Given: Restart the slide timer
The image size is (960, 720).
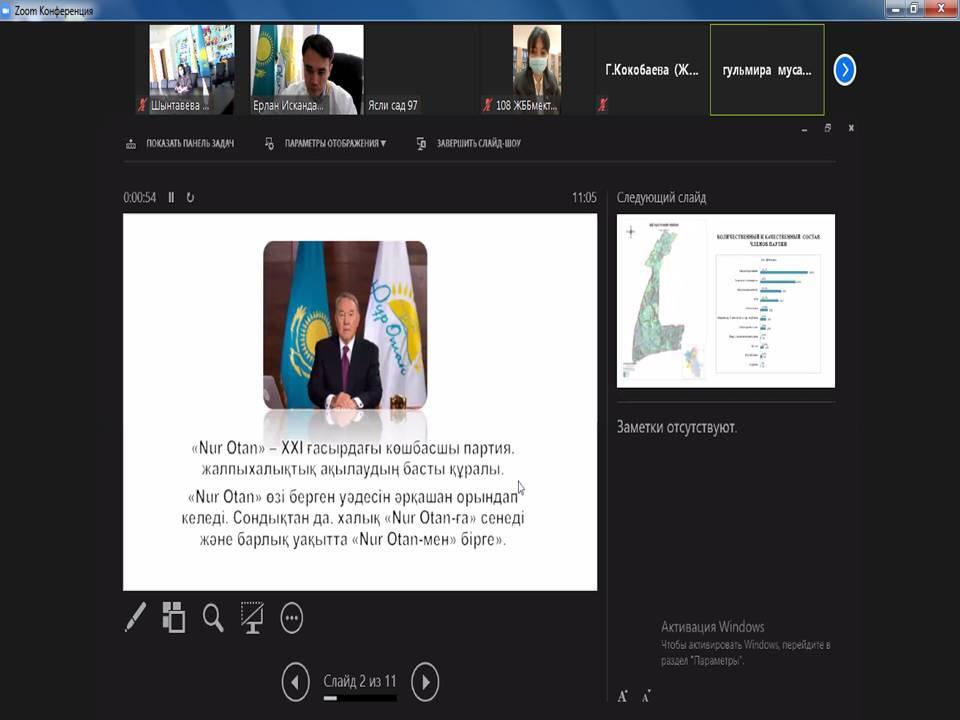Looking at the screenshot, I should pos(190,198).
